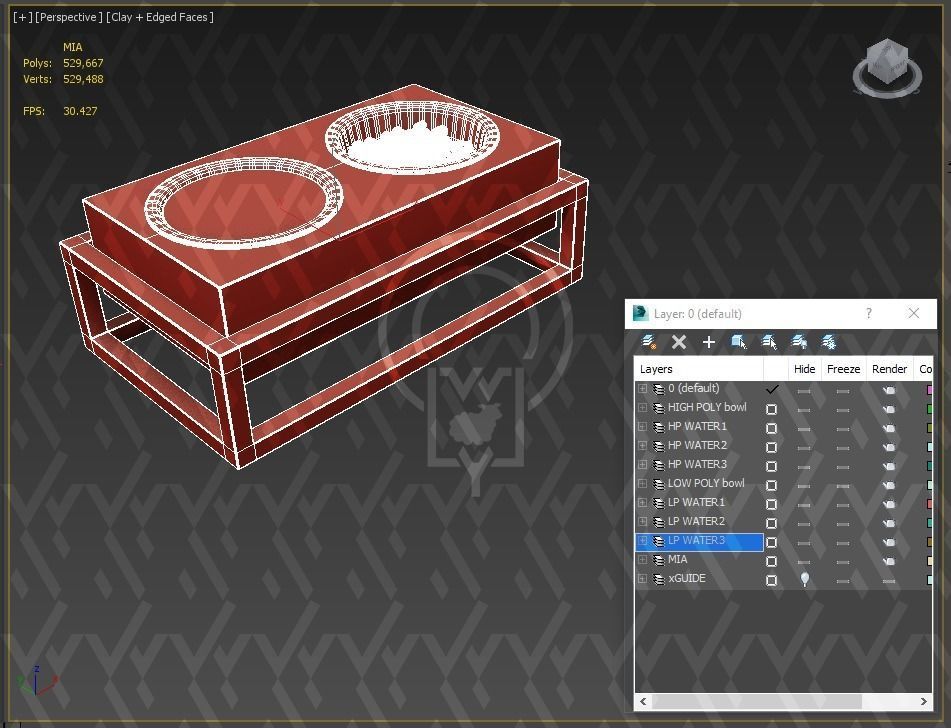Select the LP WATER2 layer row
The width and height of the screenshot is (951, 728).
[784, 522]
